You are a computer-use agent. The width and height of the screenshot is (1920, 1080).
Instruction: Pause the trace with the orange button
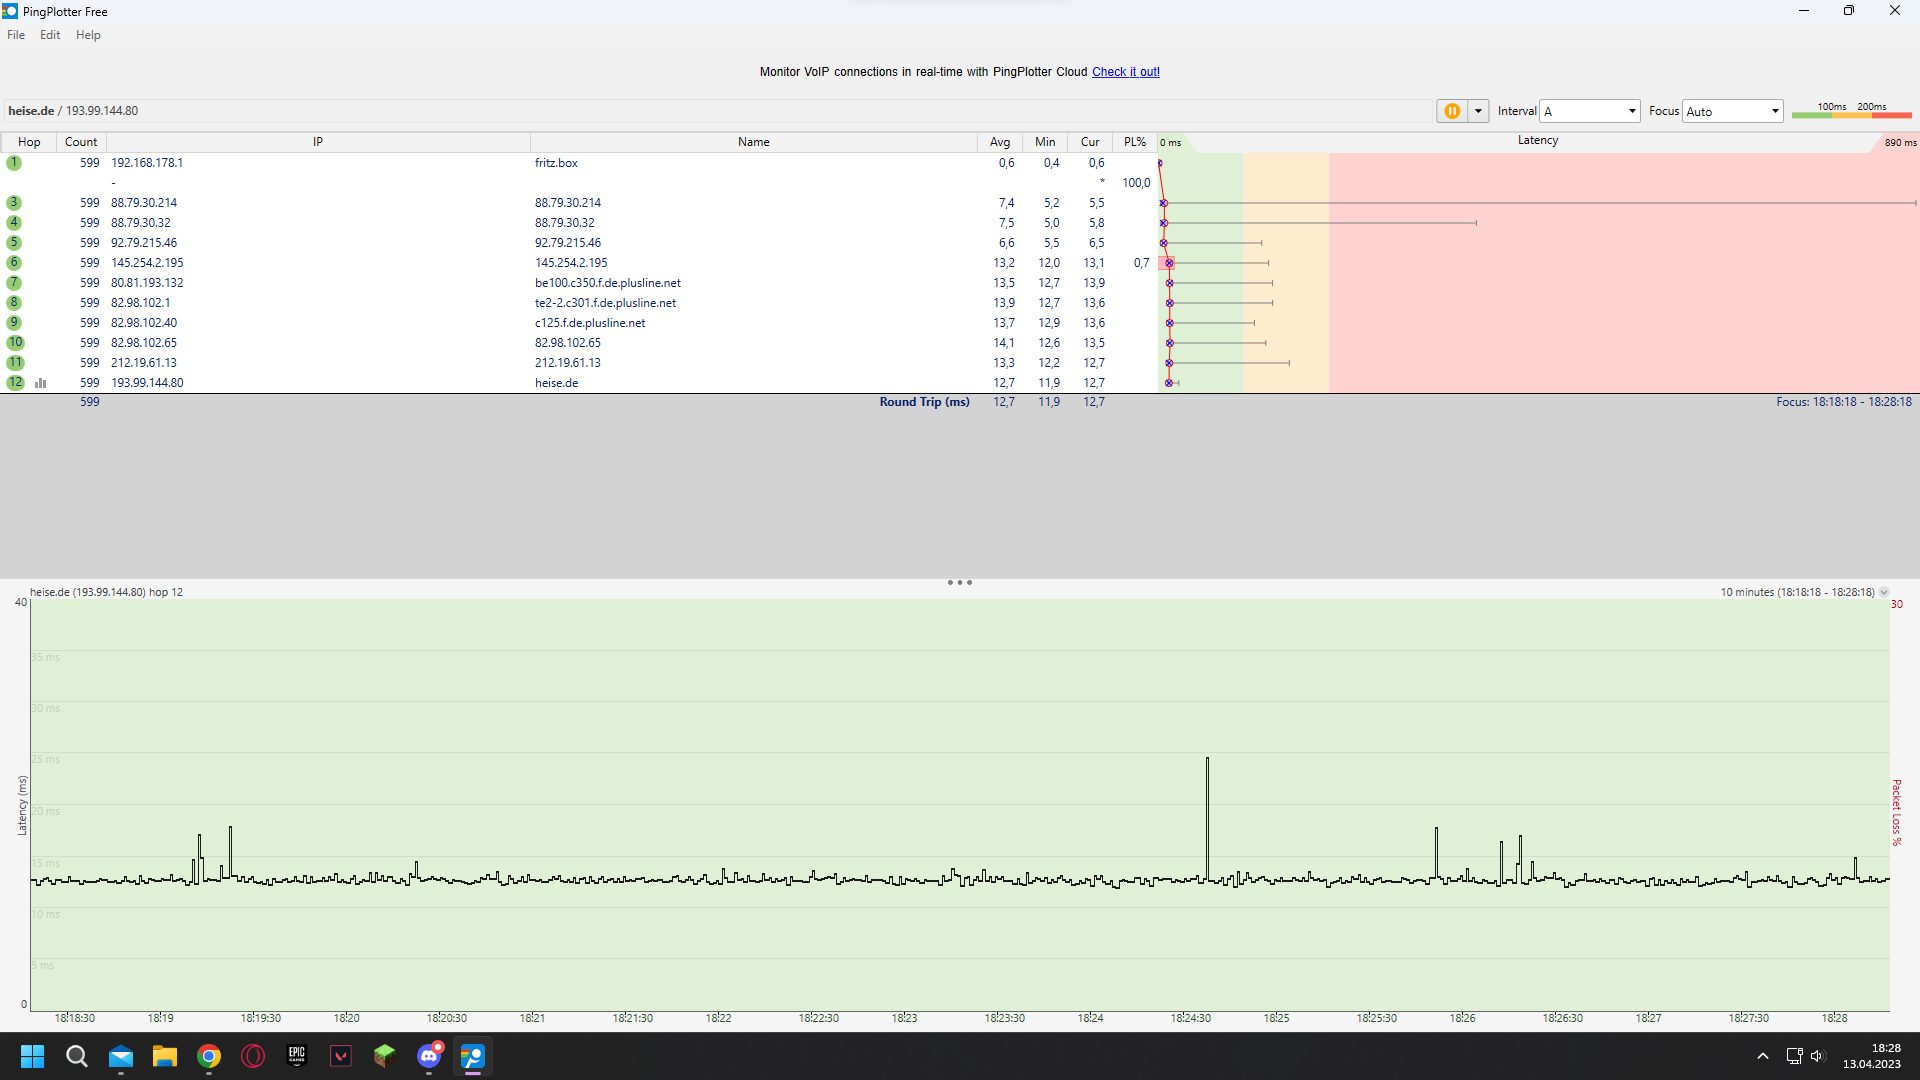[1451, 111]
